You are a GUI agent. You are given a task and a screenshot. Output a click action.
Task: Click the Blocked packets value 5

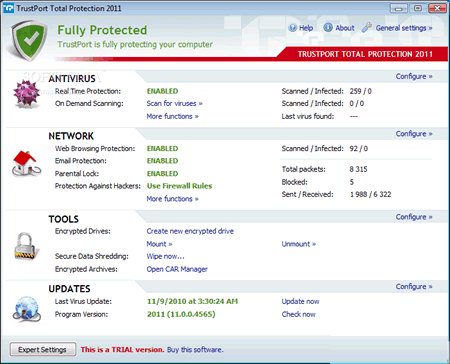pyautogui.click(x=352, y=182)
